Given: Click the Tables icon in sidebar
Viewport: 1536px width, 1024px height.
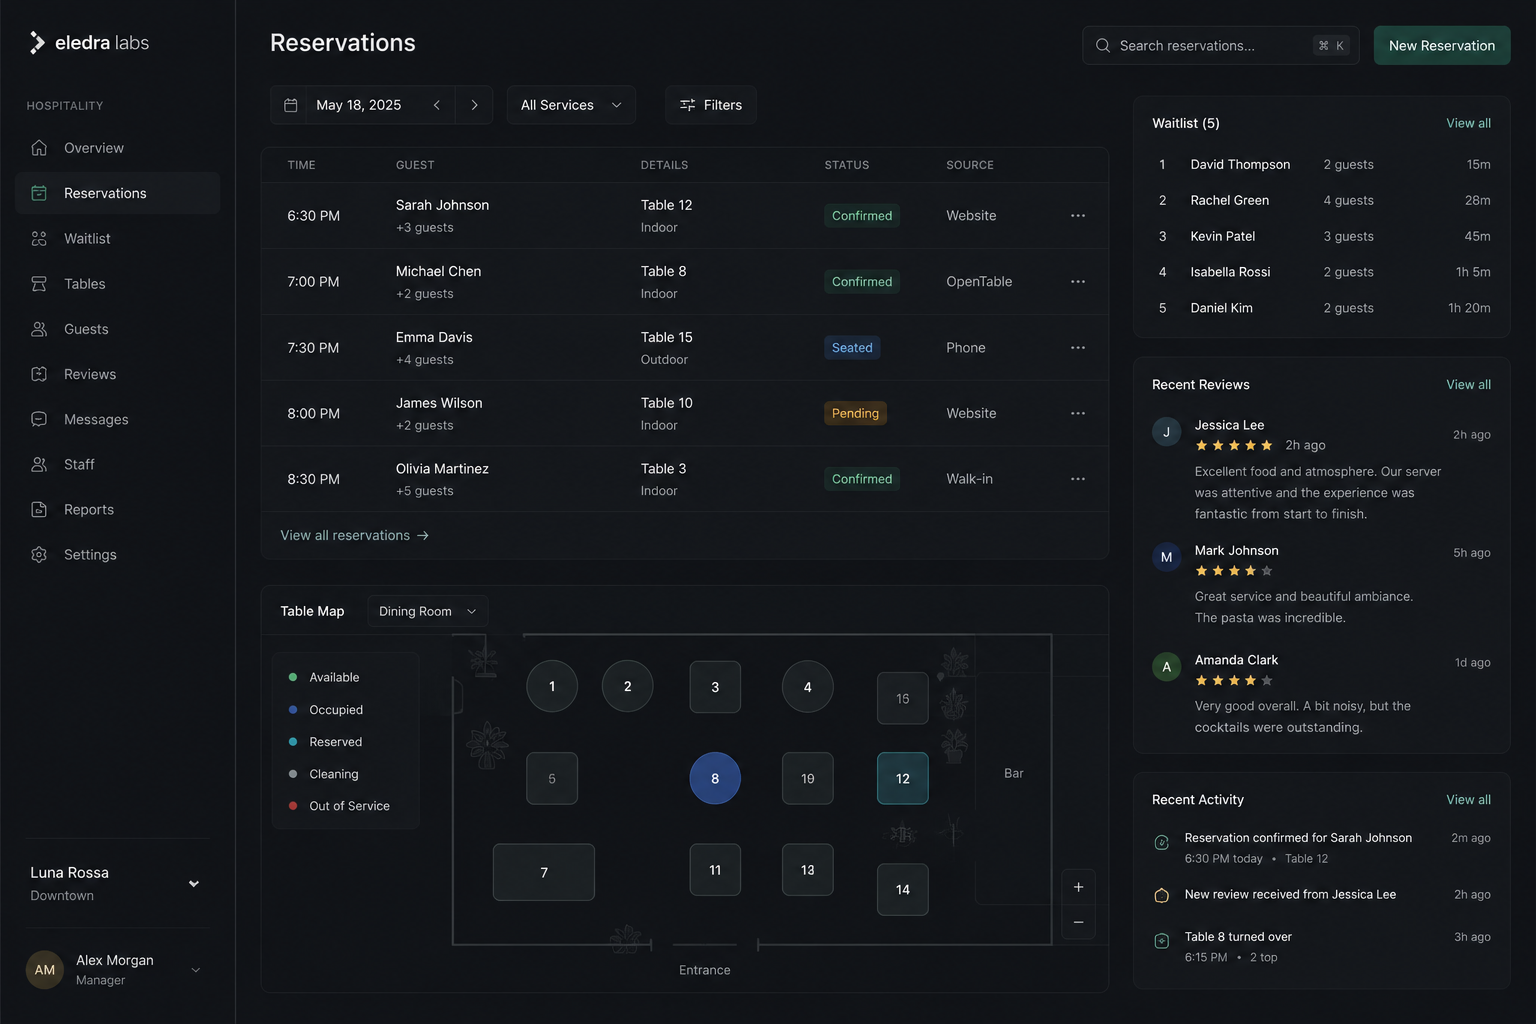Looking at the screenshot, I should tap(39, 284).
